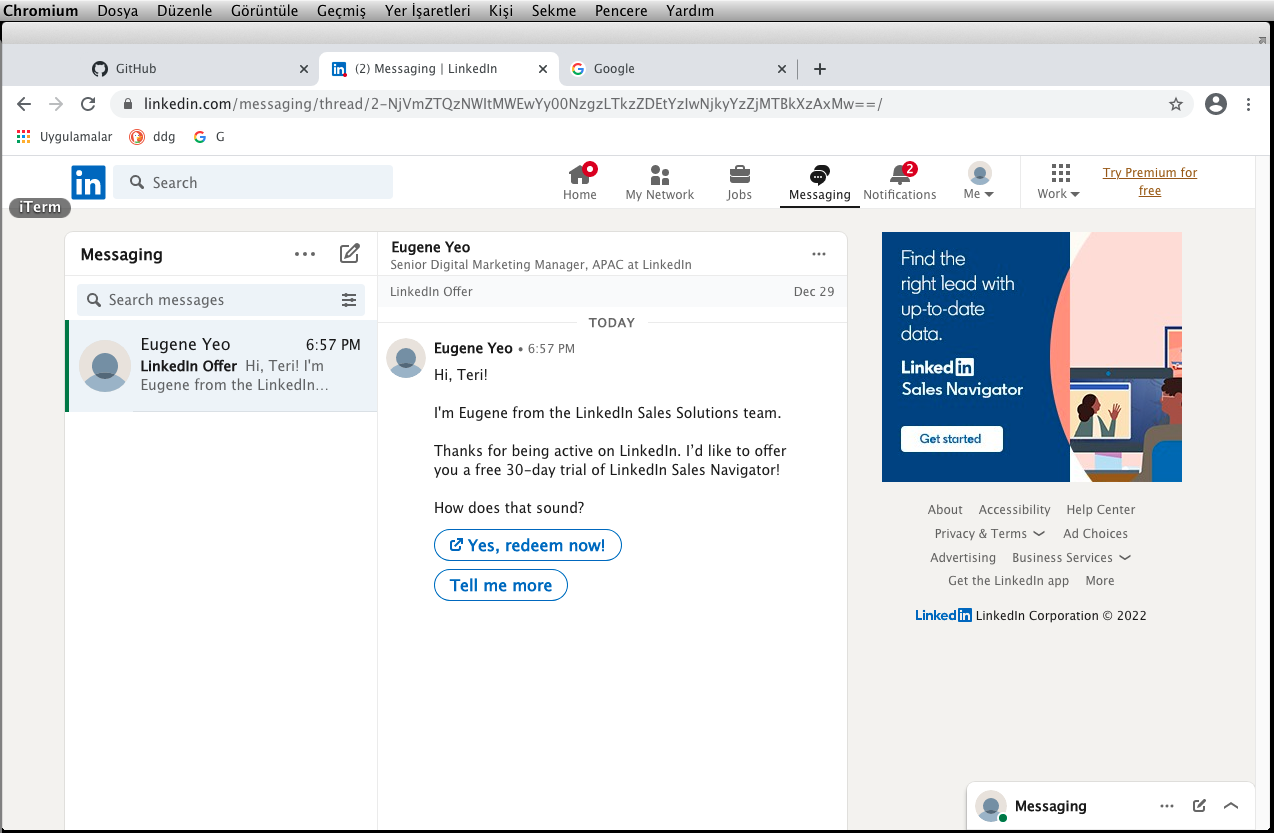
Task: Open the About footer link
Action: [945, 509]
